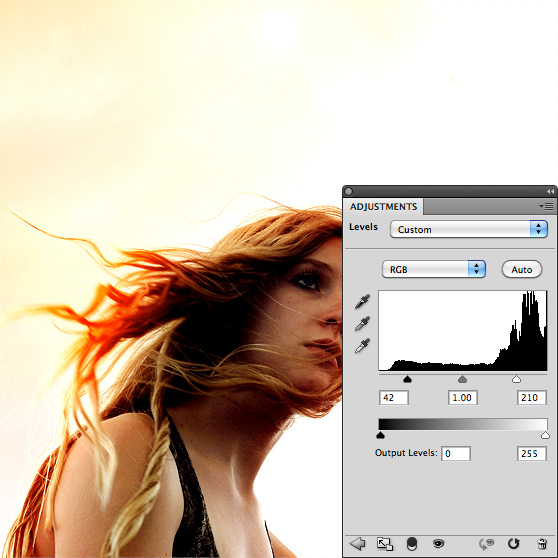Toggle clip to layer circle icon
The height and width of the screenshot is (558, 558).
(412, 544)
